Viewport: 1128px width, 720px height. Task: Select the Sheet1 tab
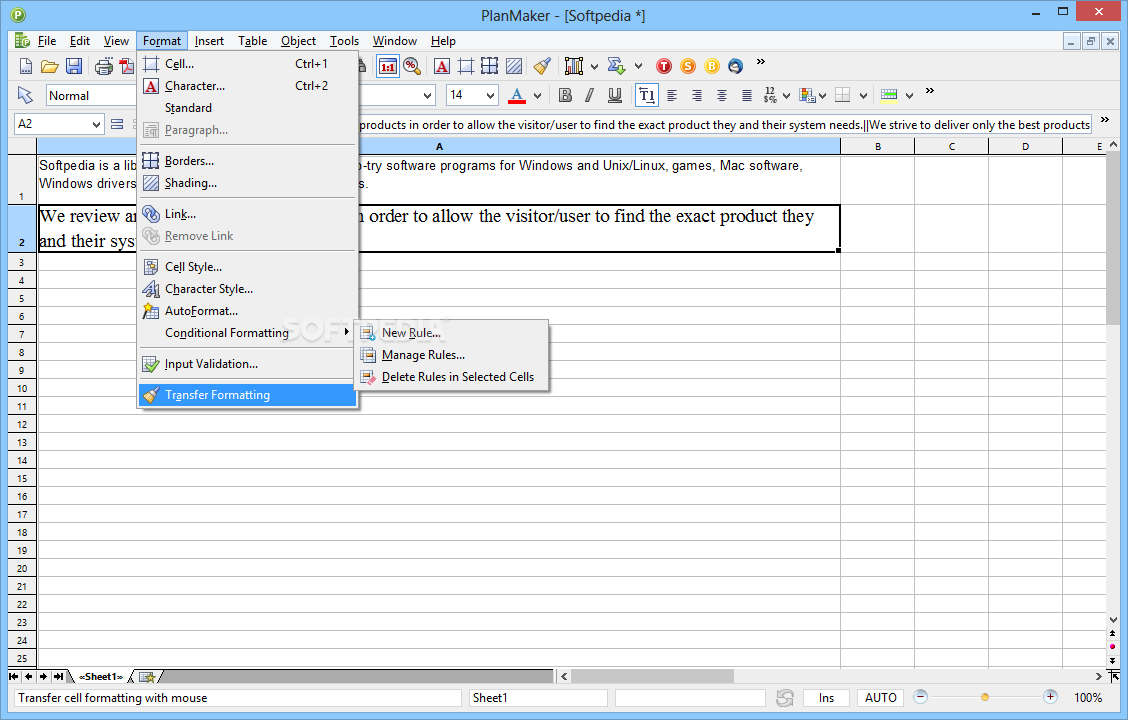pos(101,677)
